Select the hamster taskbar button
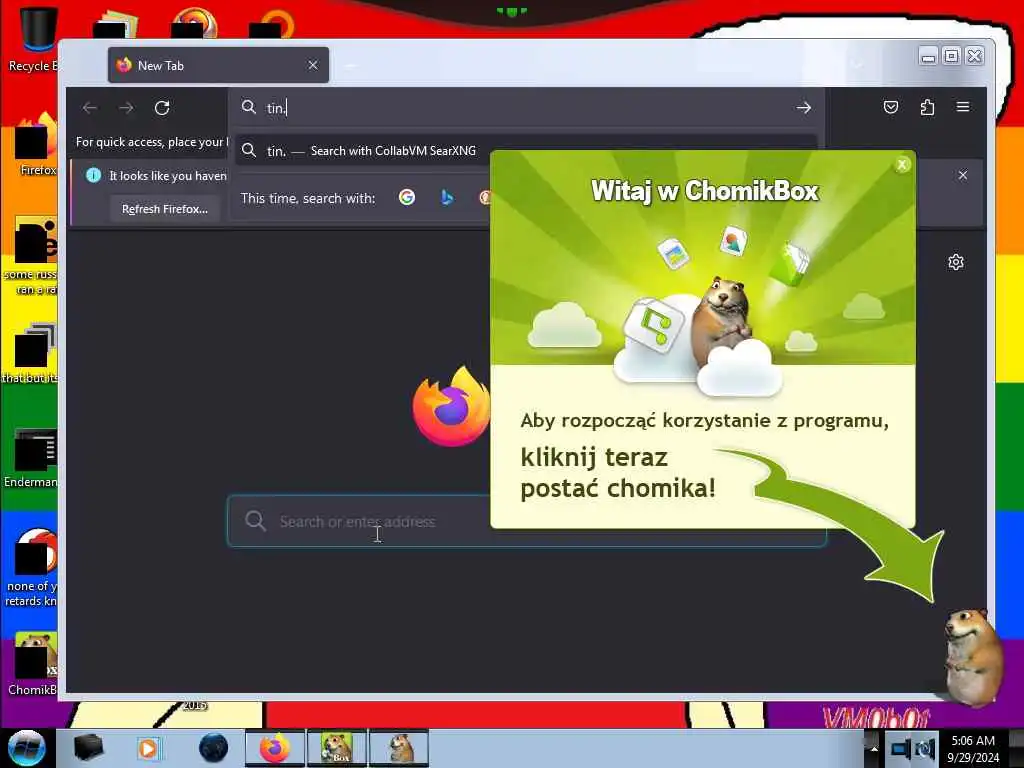The image size is (1024, 768). (x=399, y=748)
